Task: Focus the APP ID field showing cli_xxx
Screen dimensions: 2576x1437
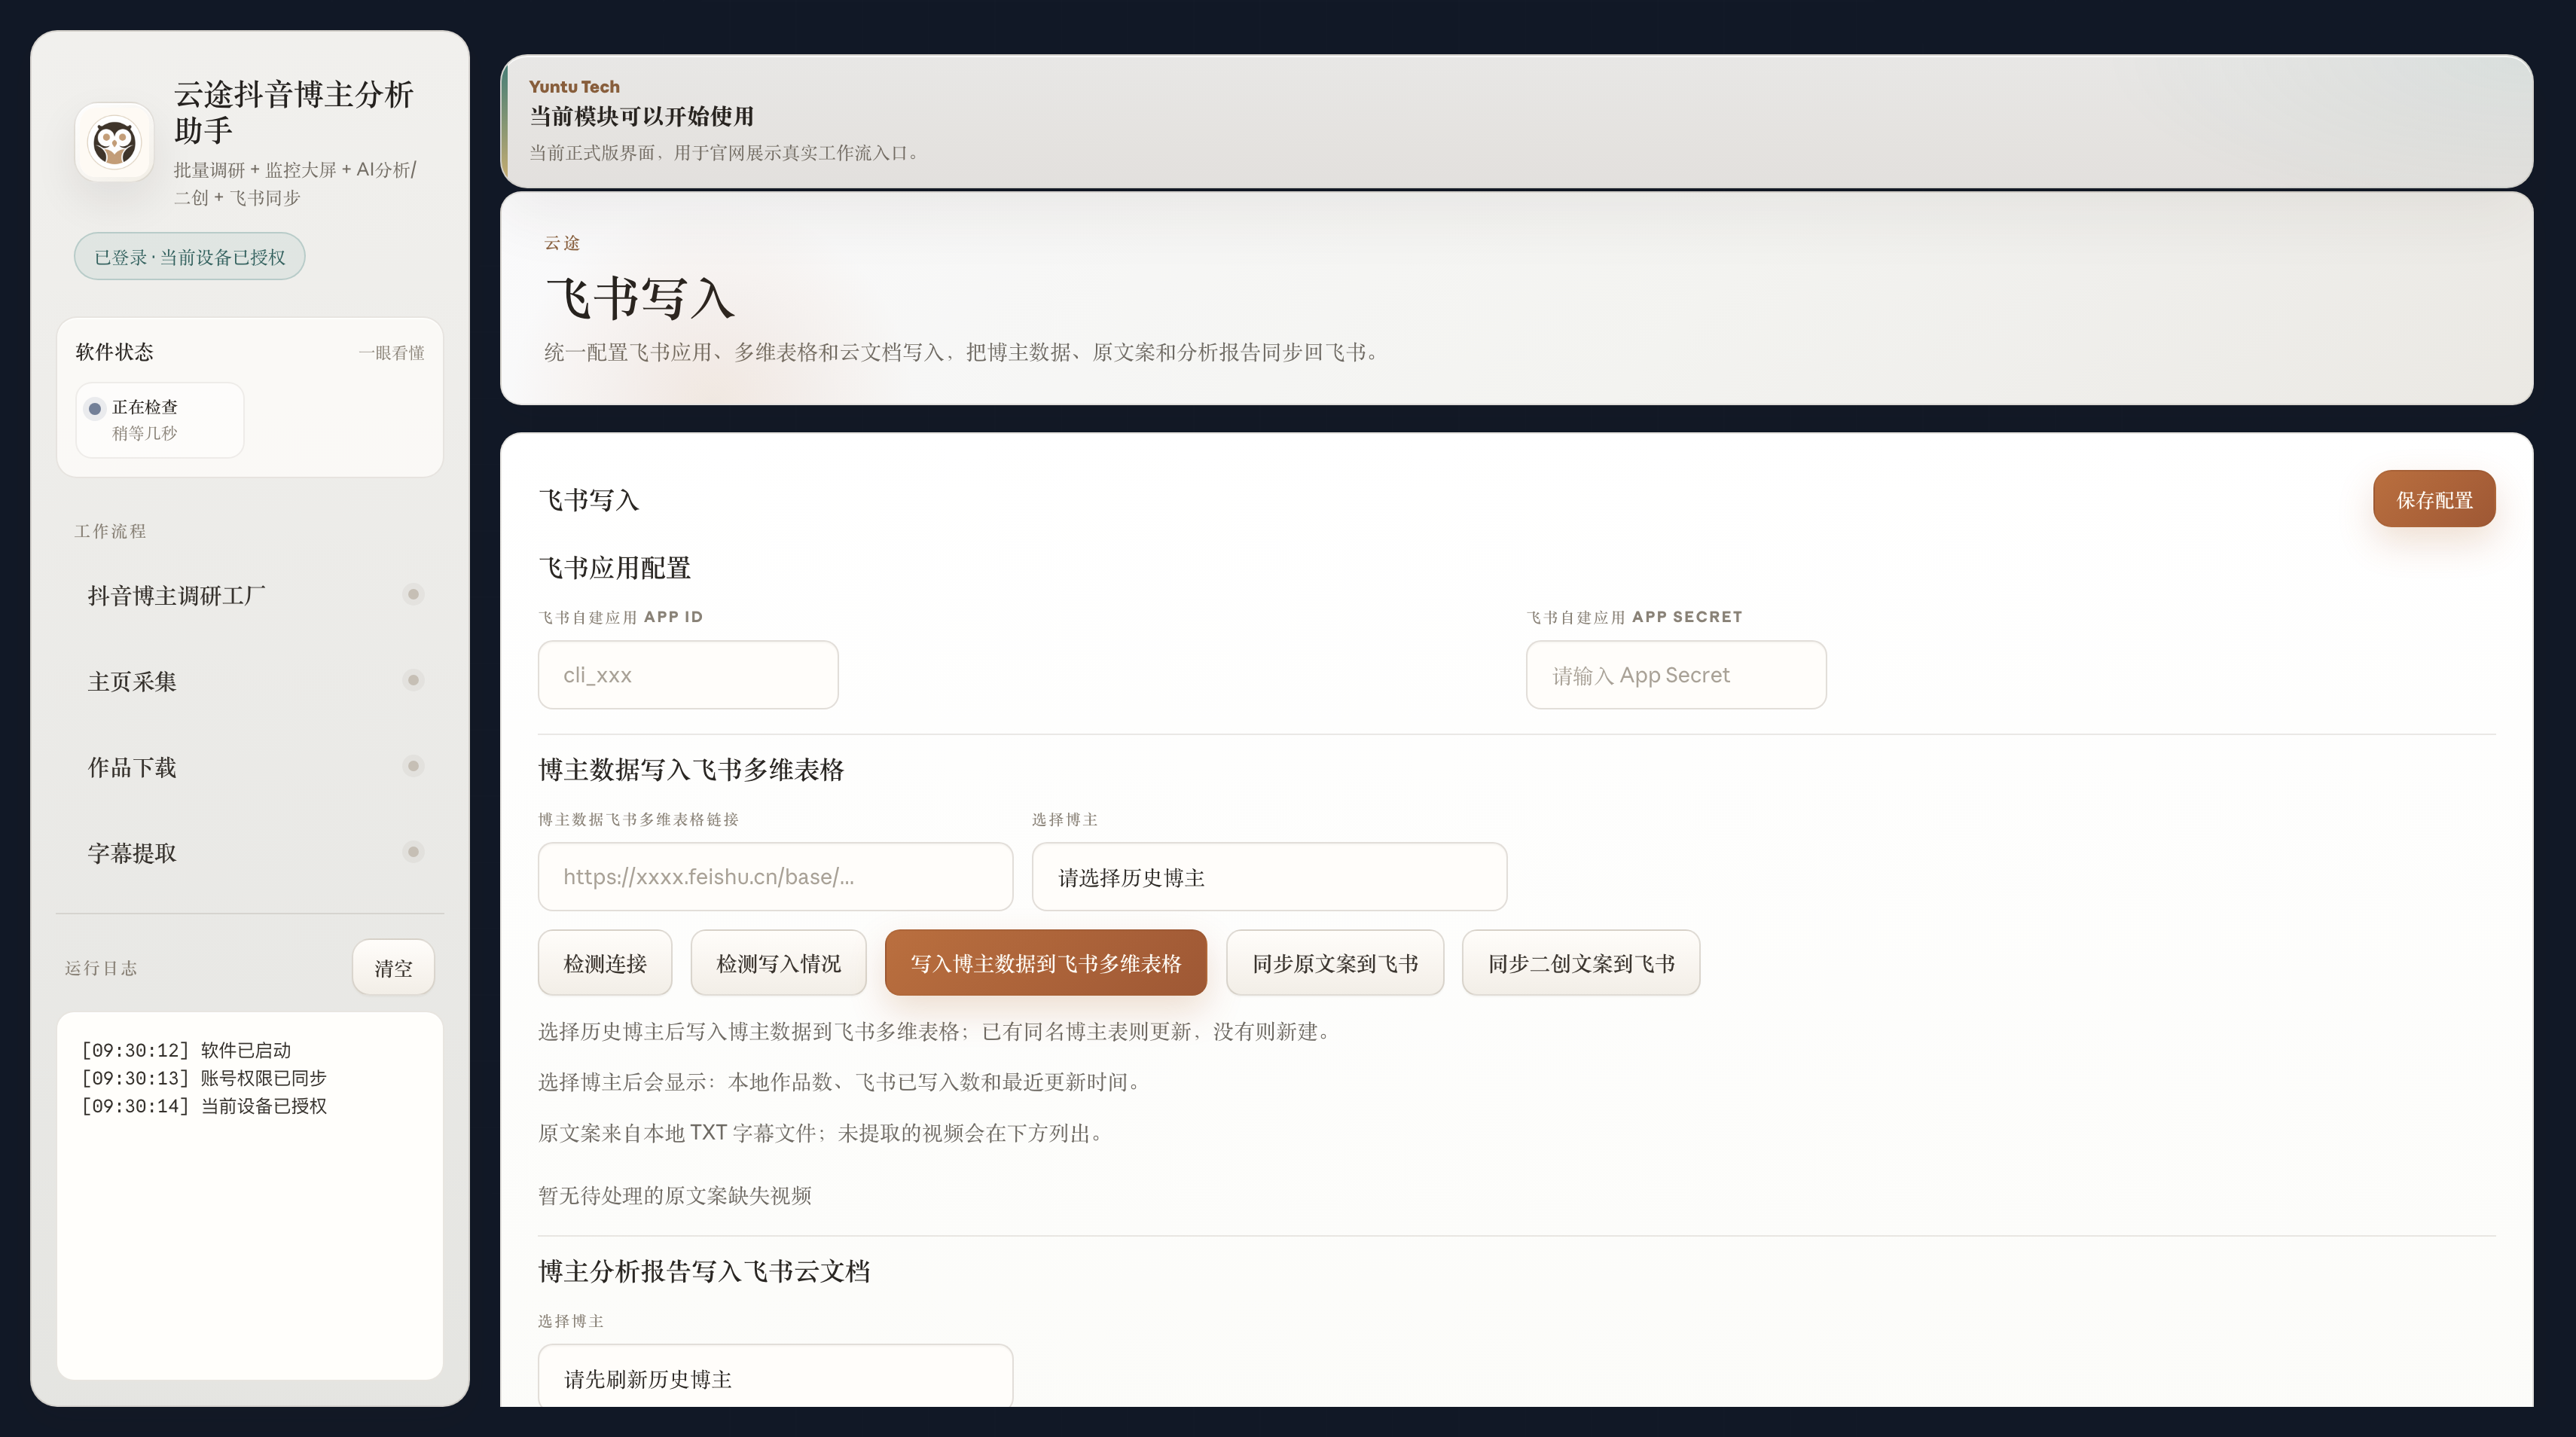Action: 688,675
